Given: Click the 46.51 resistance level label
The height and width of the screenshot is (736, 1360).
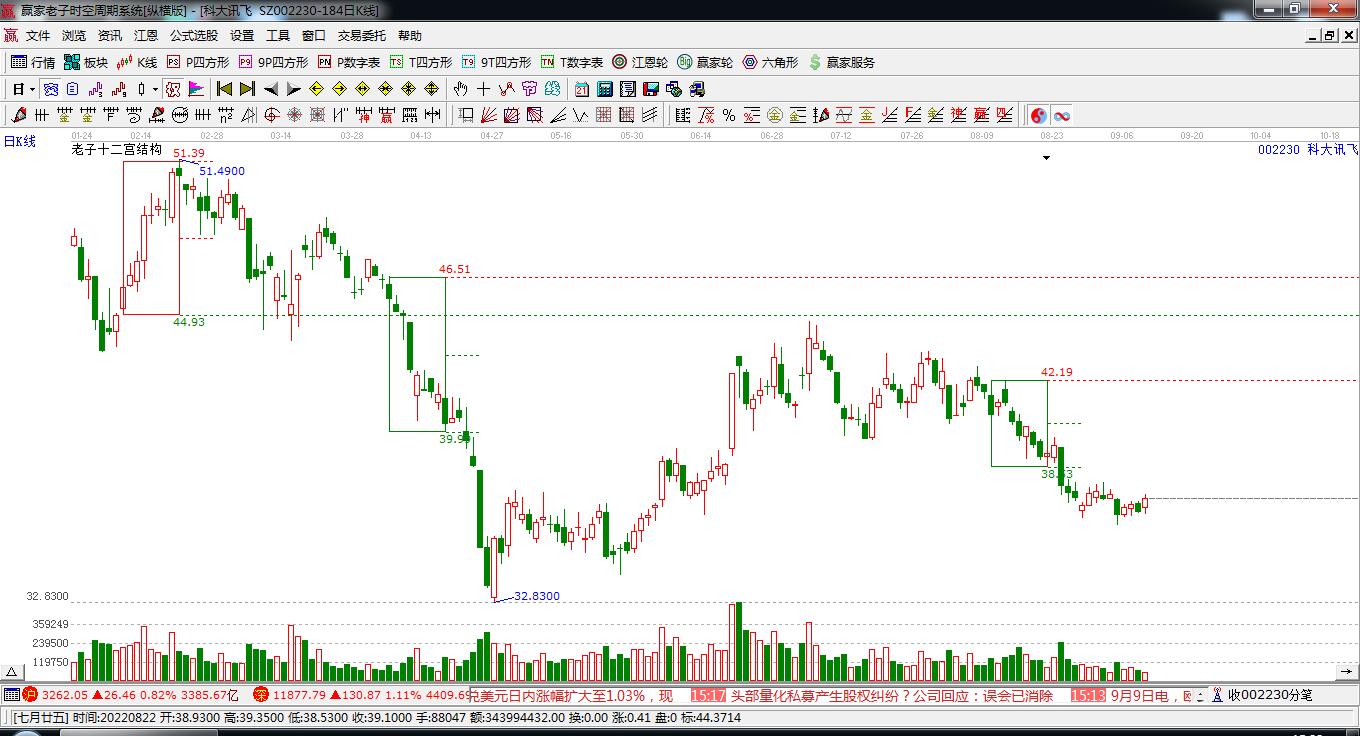Looking at the screenshot, I should (454, 269).
